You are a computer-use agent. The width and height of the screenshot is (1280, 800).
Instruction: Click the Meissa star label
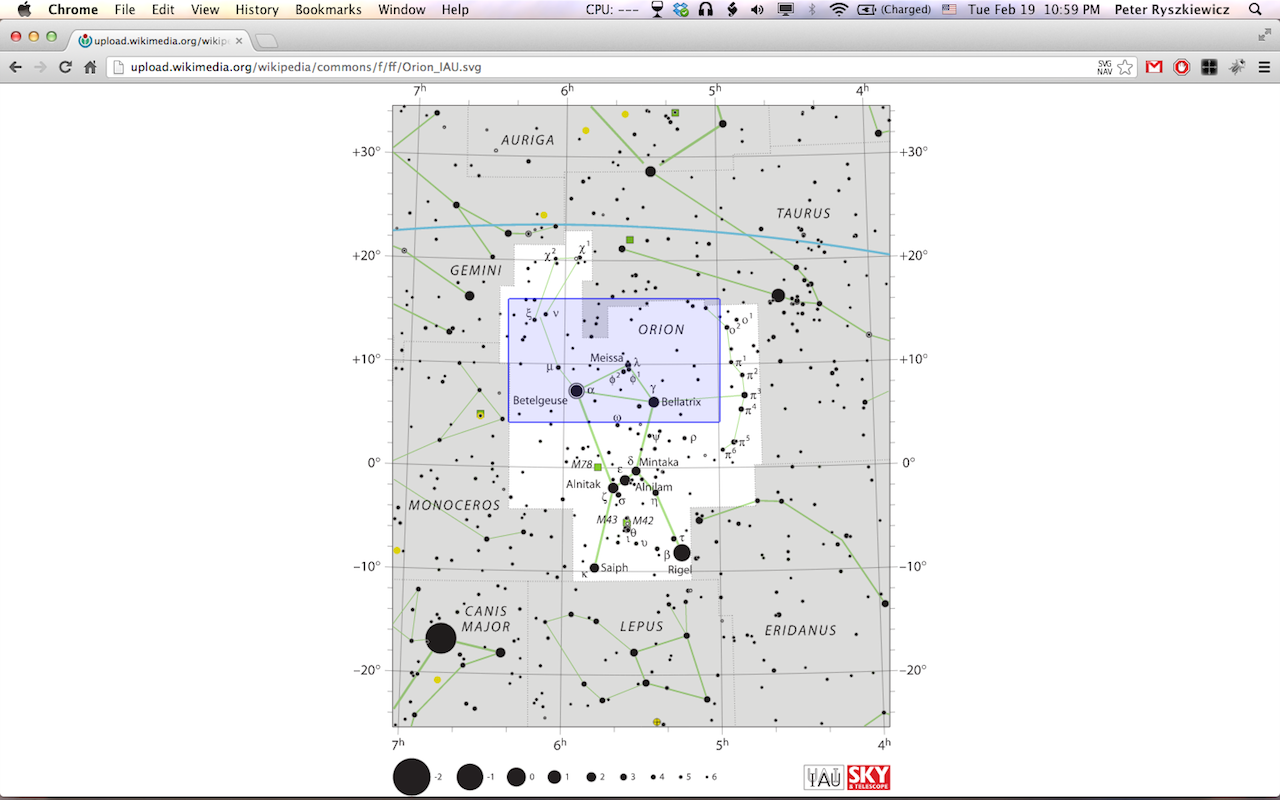[606, 357]
